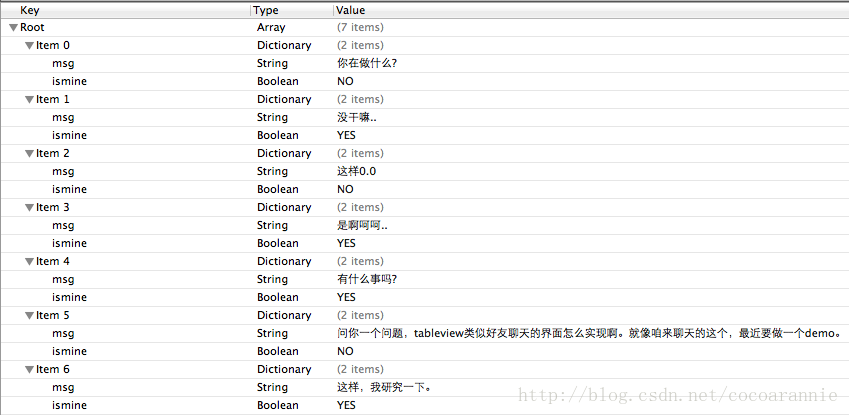Select the Item 4 key

click(53, 261)
